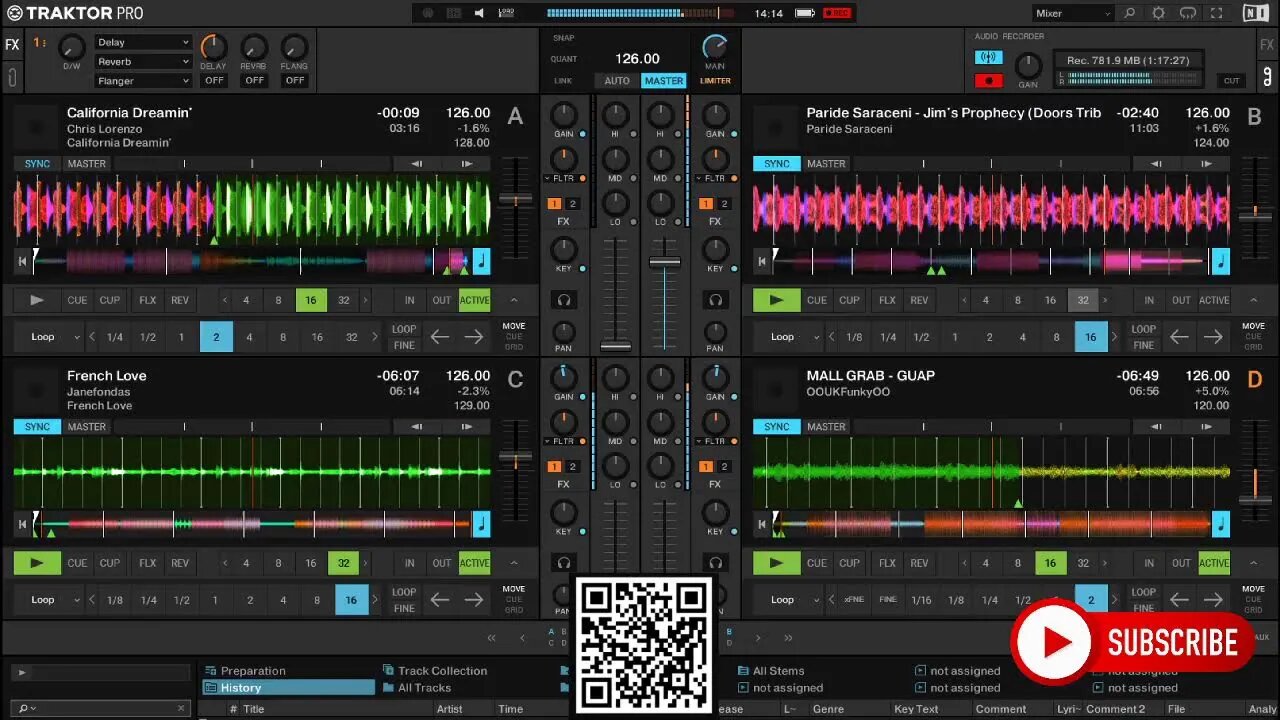The height and width of the screenshot is (720, 1280).
Task: Click the REC indicator in the header
Action: point(837,13)
